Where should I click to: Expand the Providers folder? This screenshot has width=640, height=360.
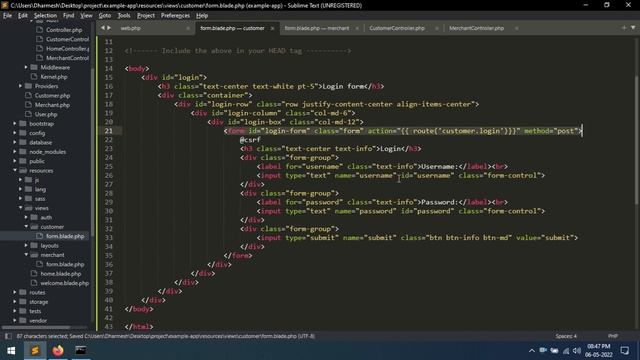[x=20, y=86]
